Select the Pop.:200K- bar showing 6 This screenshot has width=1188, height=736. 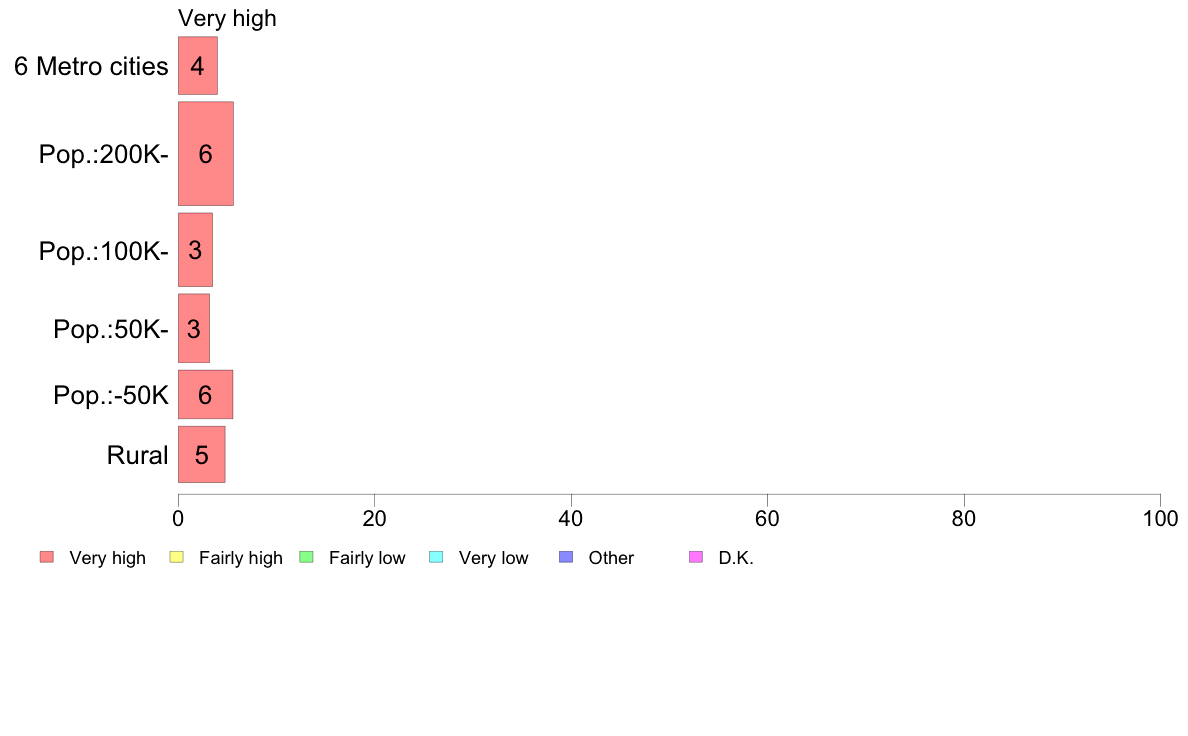[x=206, y=154]
